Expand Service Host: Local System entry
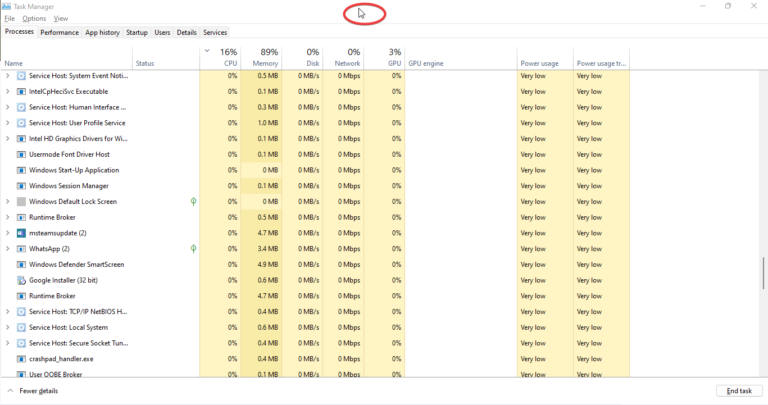This screenshot has height=405, width=768. (x=8, y=327)
